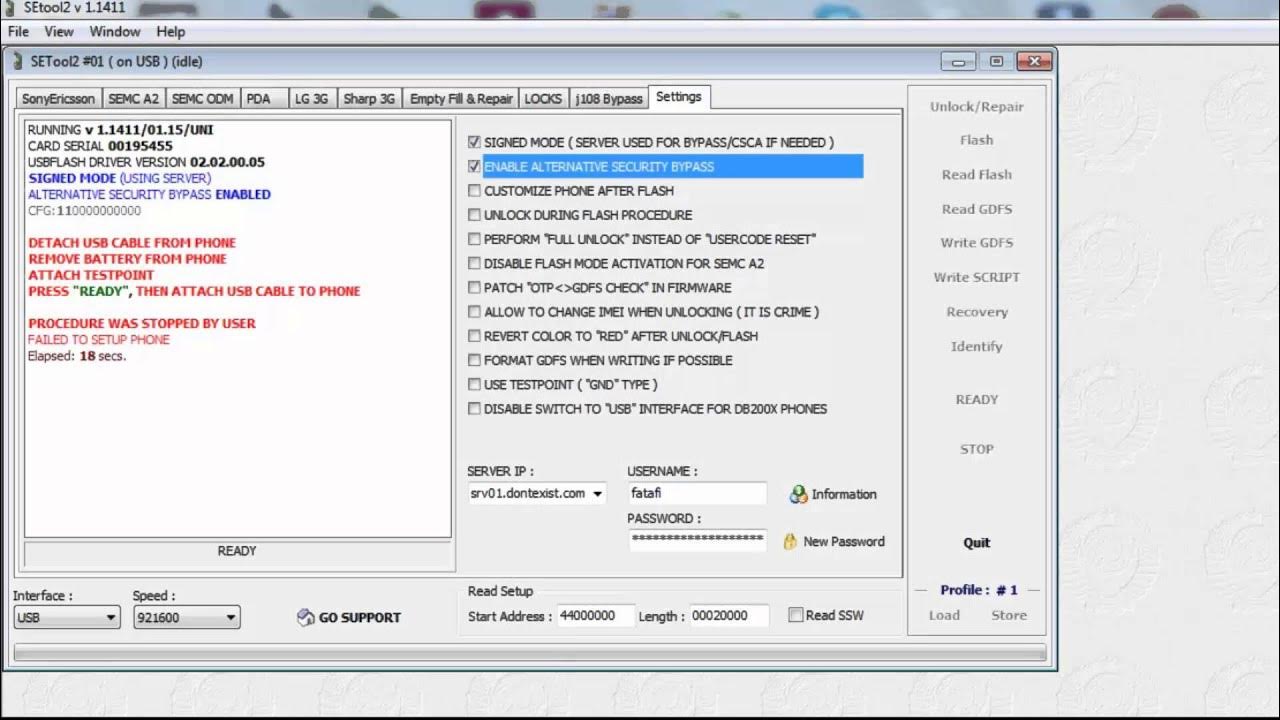Open the File menu
The height and width of the screenshot is (720, 1280).
pyautogui.click(x=18, y=32)
